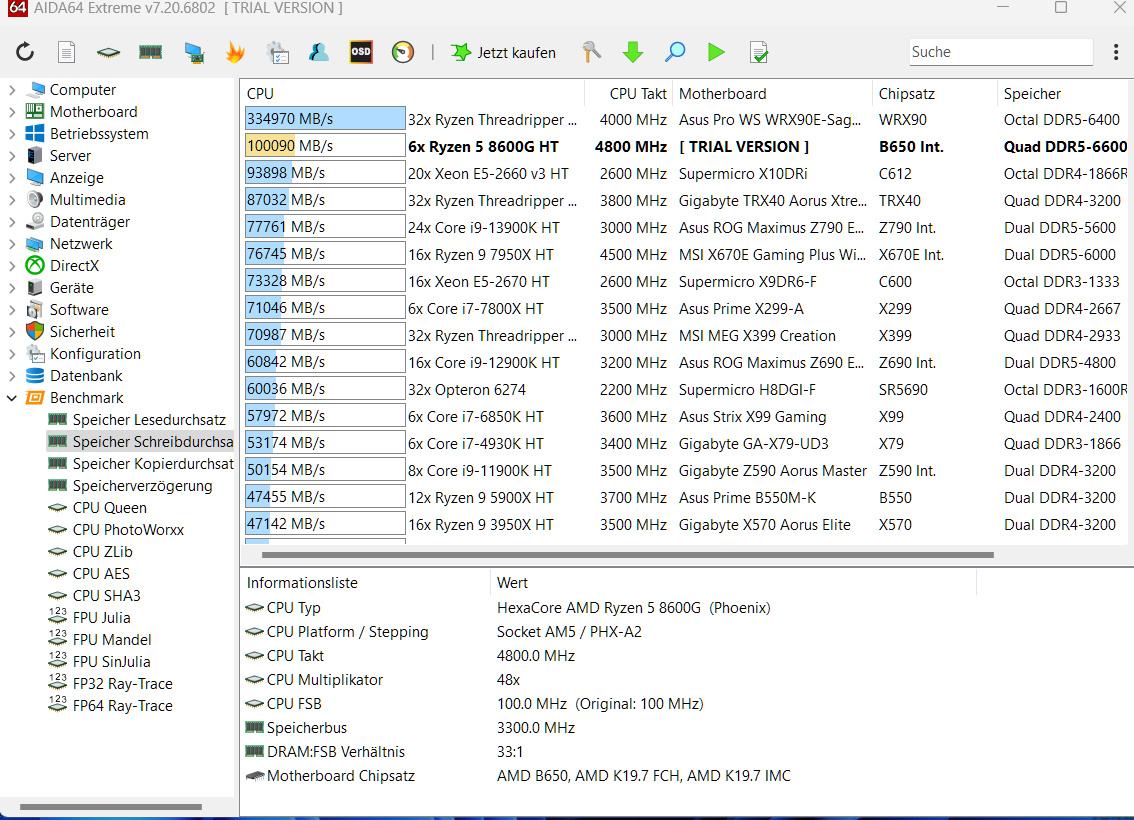1134x820 pixels.
Task: Click the results table horizontal scrollbar
Action: (x=628, y=555)
